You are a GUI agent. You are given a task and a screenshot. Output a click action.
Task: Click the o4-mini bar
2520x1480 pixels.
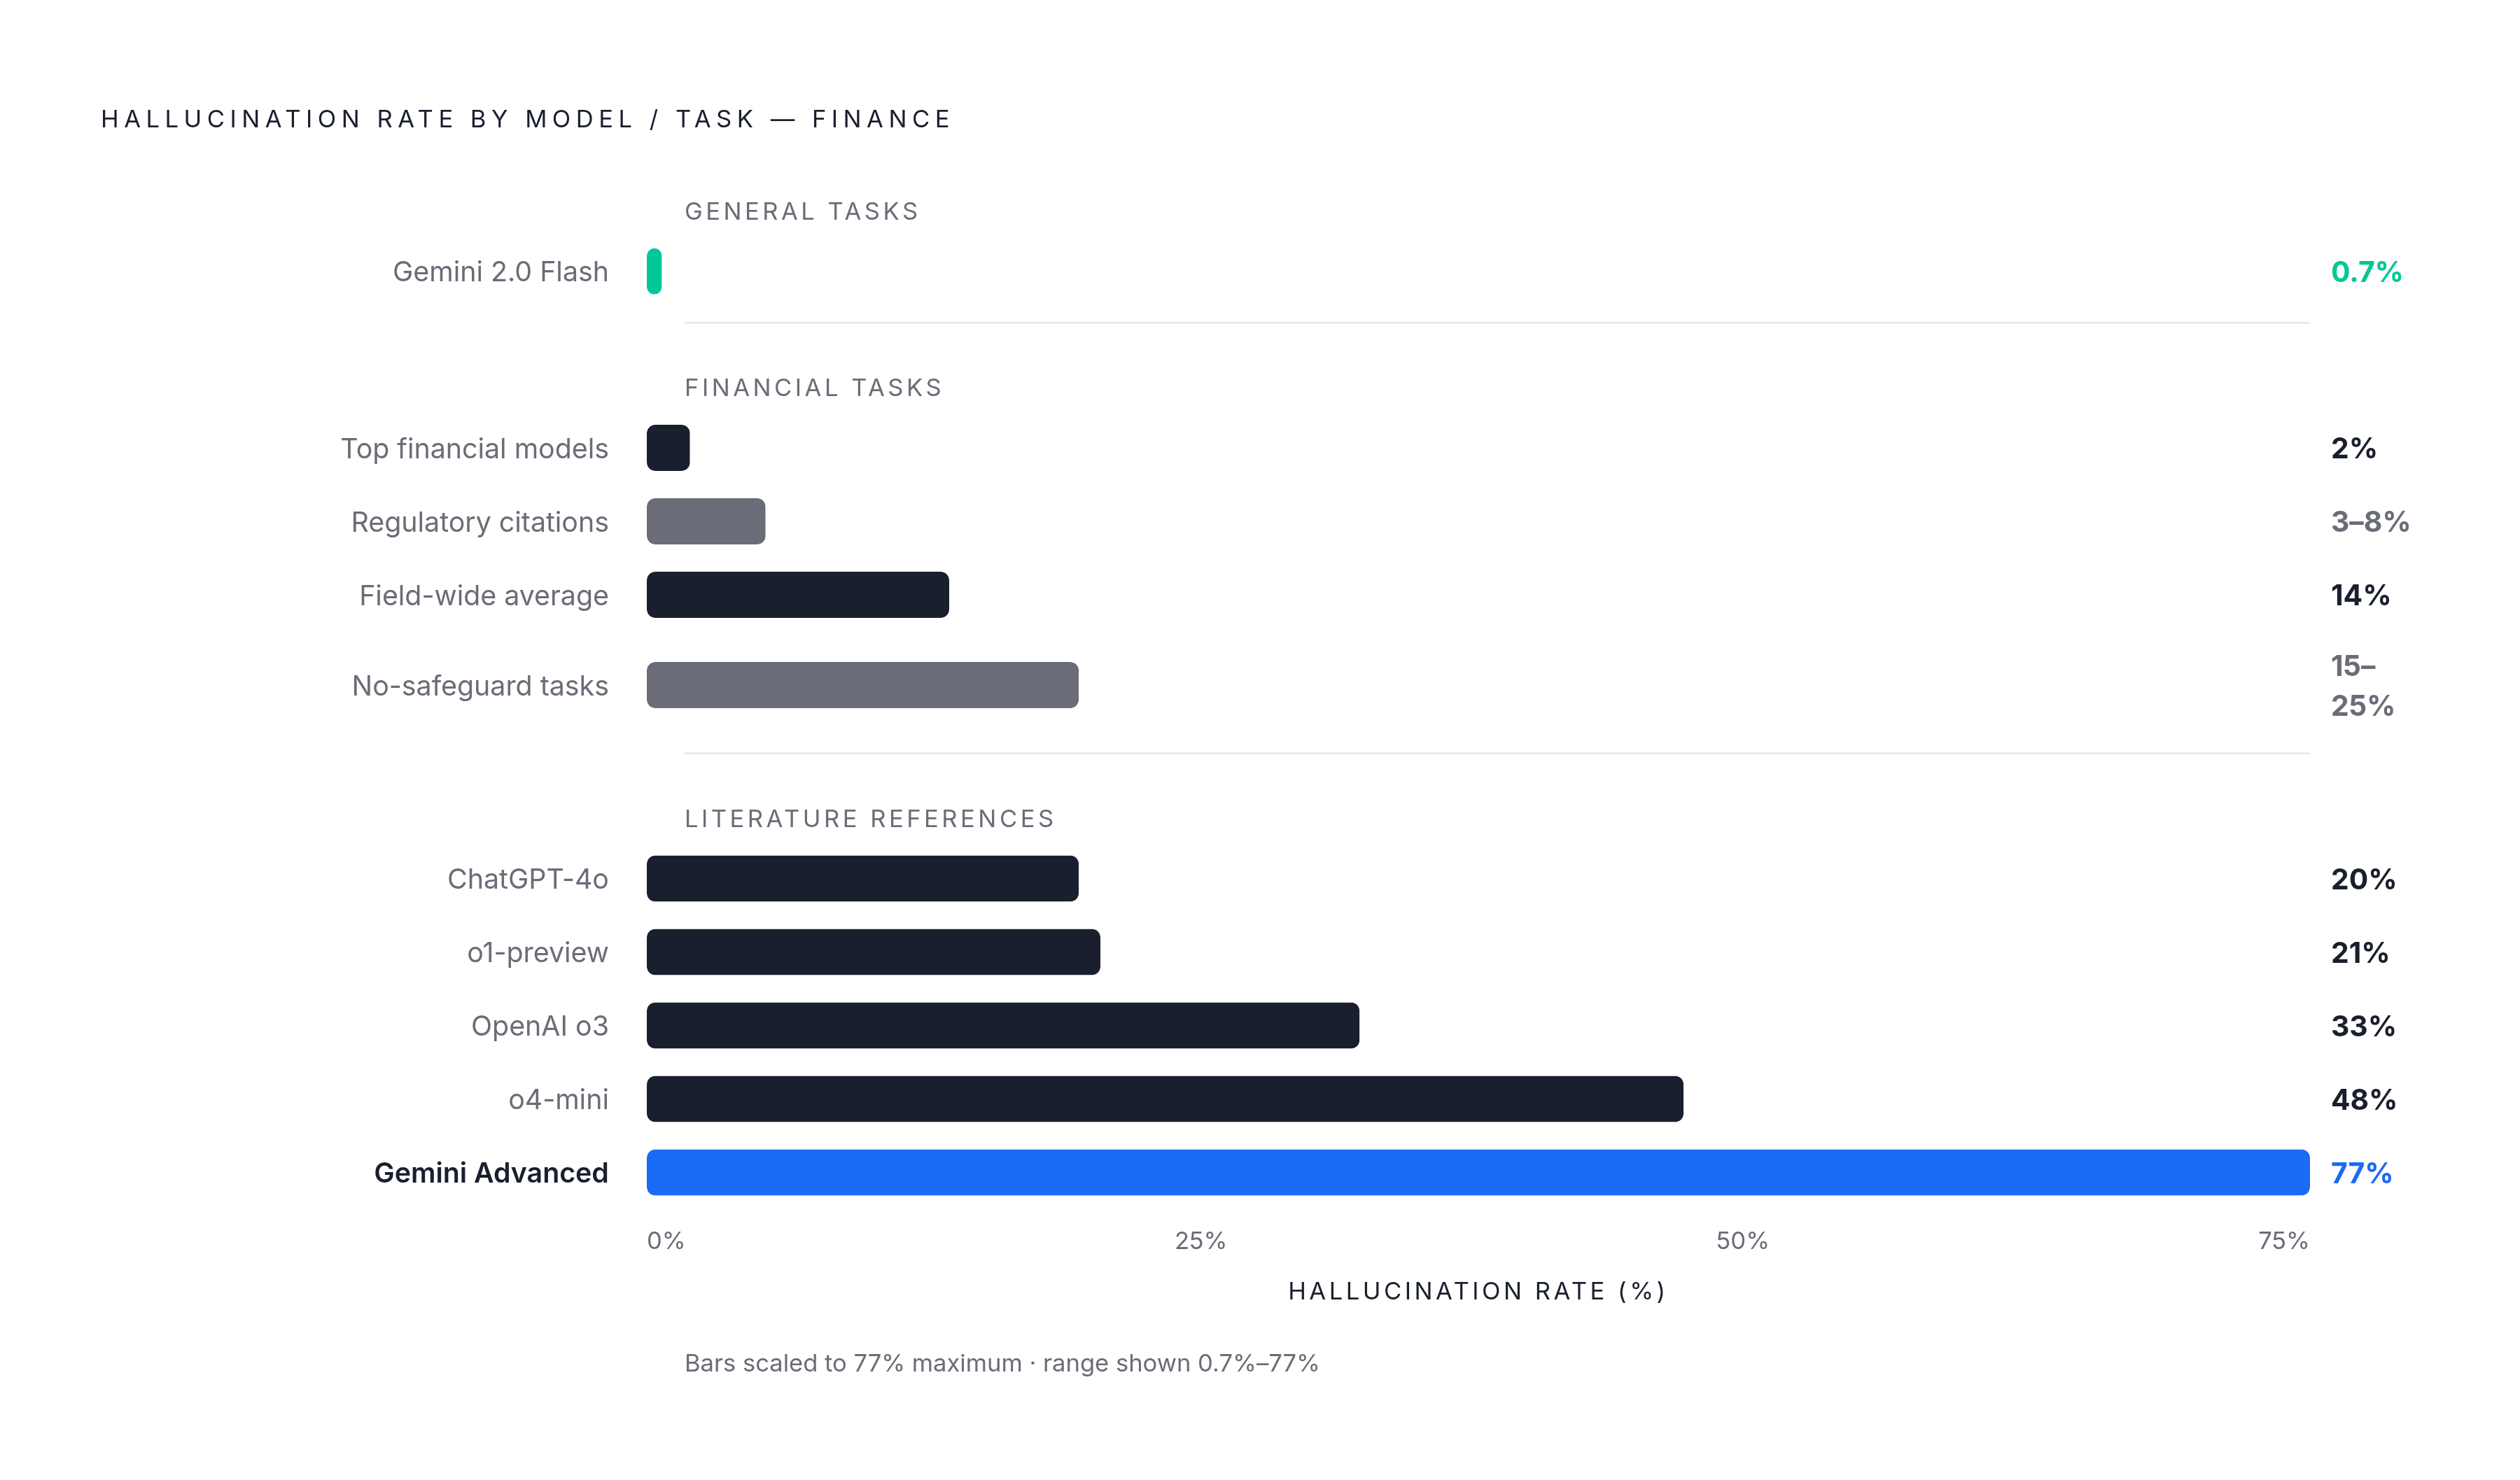pyautogui.click(x=1165, y=1099)
